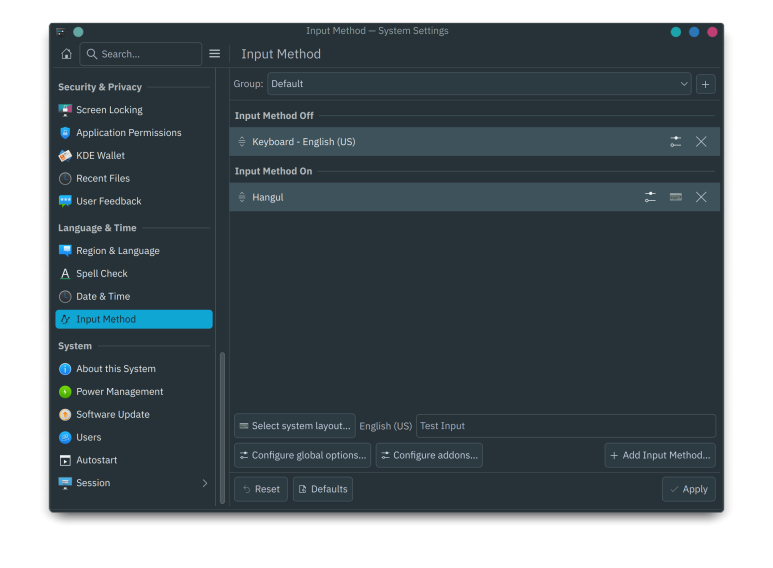The height and width of the screenshot is (568, 773).
Task: Close window with pink titlebar button
Action: [x=712, y=32]
